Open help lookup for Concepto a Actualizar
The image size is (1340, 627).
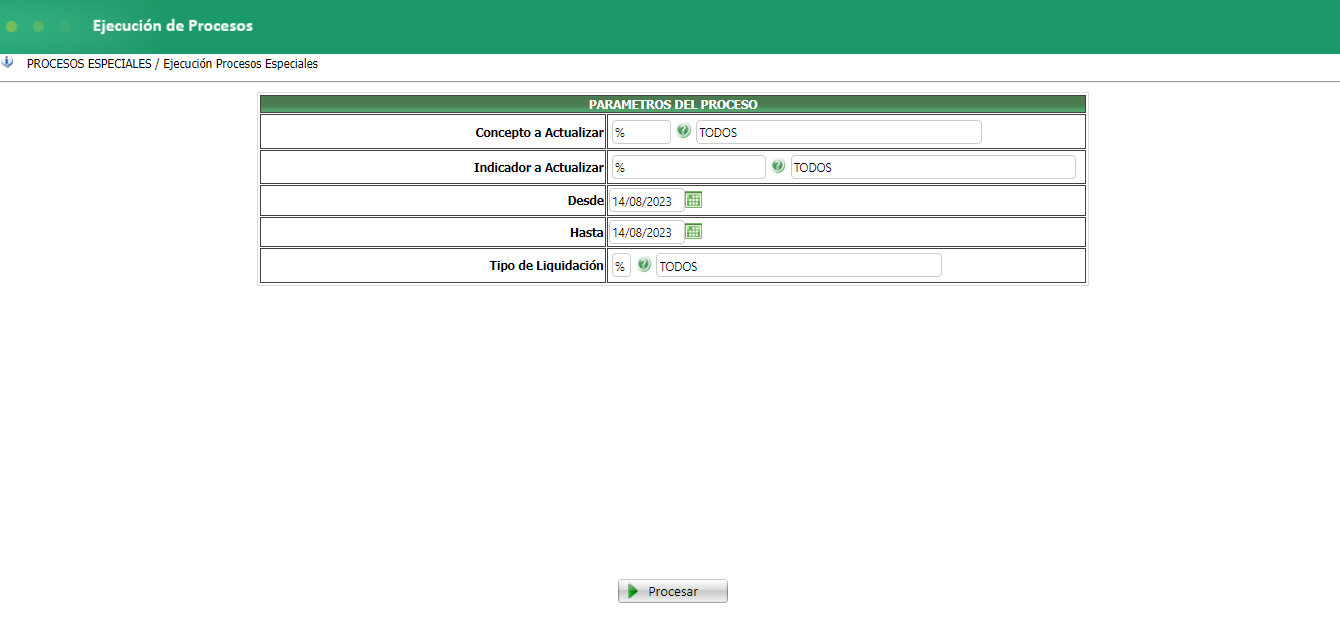click(684, 131)
